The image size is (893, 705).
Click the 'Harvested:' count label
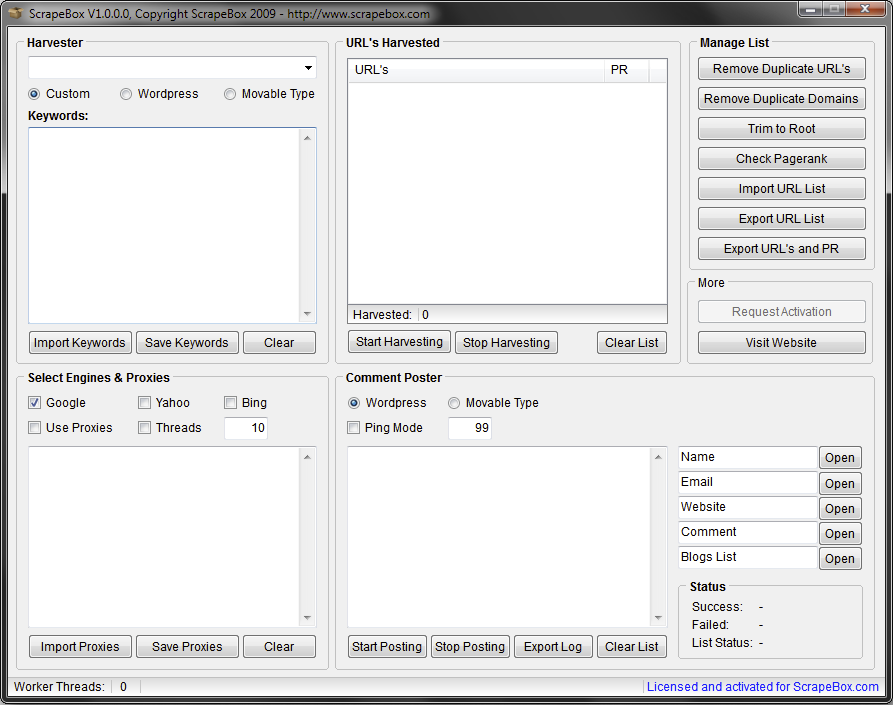(x=382, y=315)
